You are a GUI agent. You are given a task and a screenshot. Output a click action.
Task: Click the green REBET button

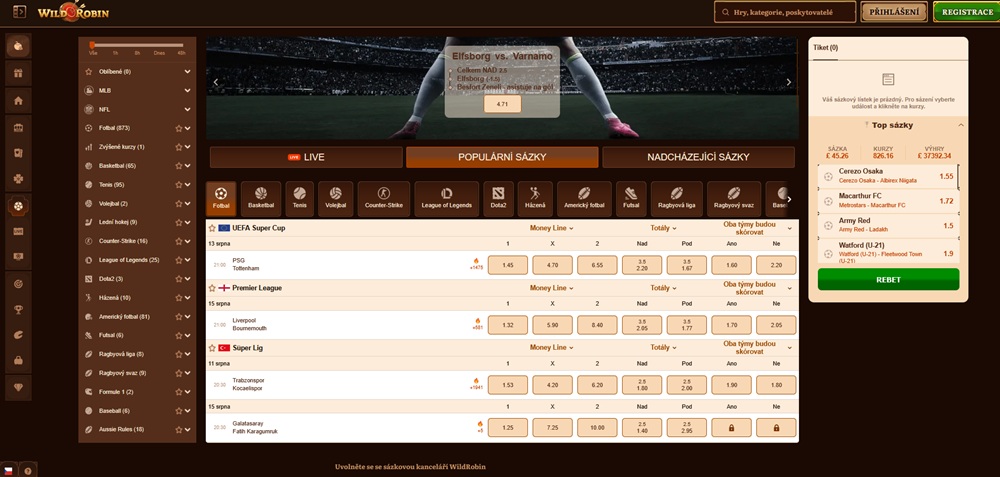click(888, 279)
